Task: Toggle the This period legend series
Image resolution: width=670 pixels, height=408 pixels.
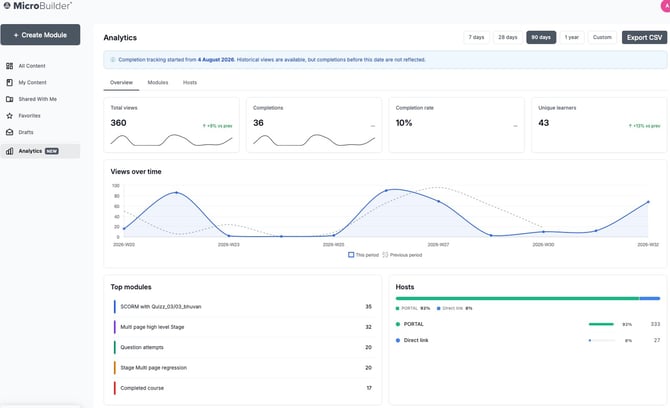Action: point(363,255)
